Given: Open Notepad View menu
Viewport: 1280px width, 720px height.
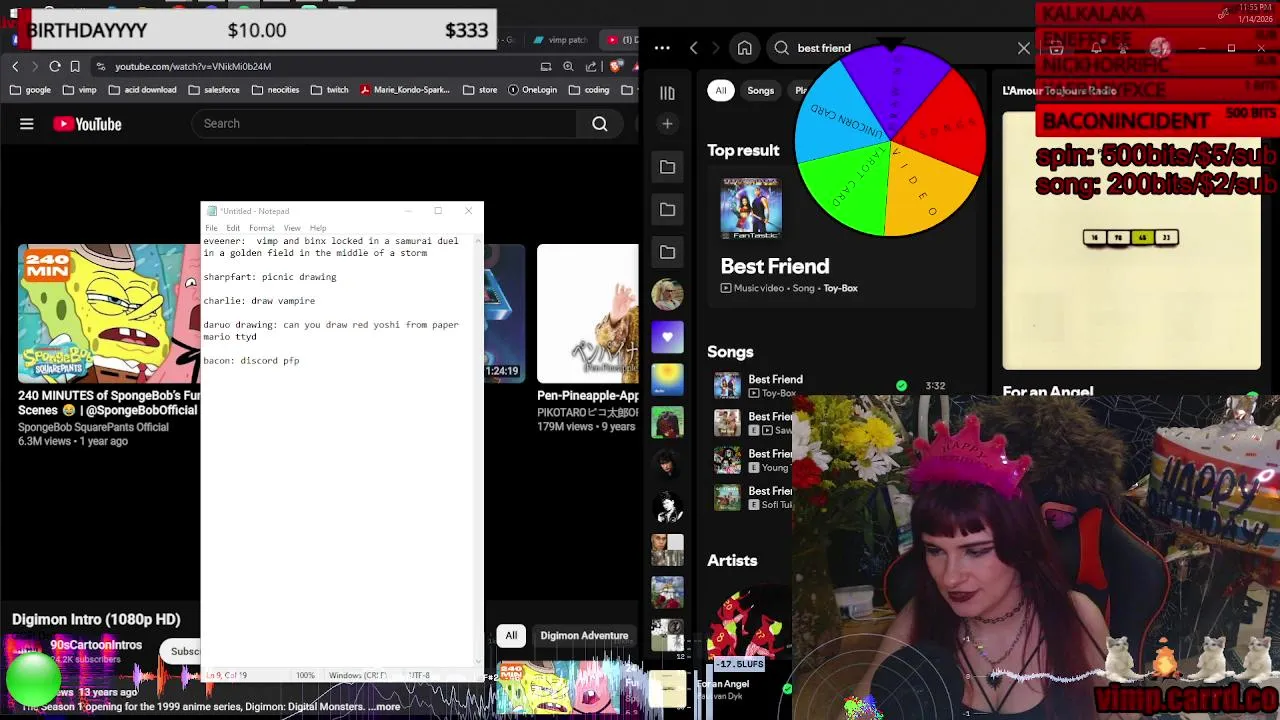Looking at the screenshot, I should (x=292, y=228).
